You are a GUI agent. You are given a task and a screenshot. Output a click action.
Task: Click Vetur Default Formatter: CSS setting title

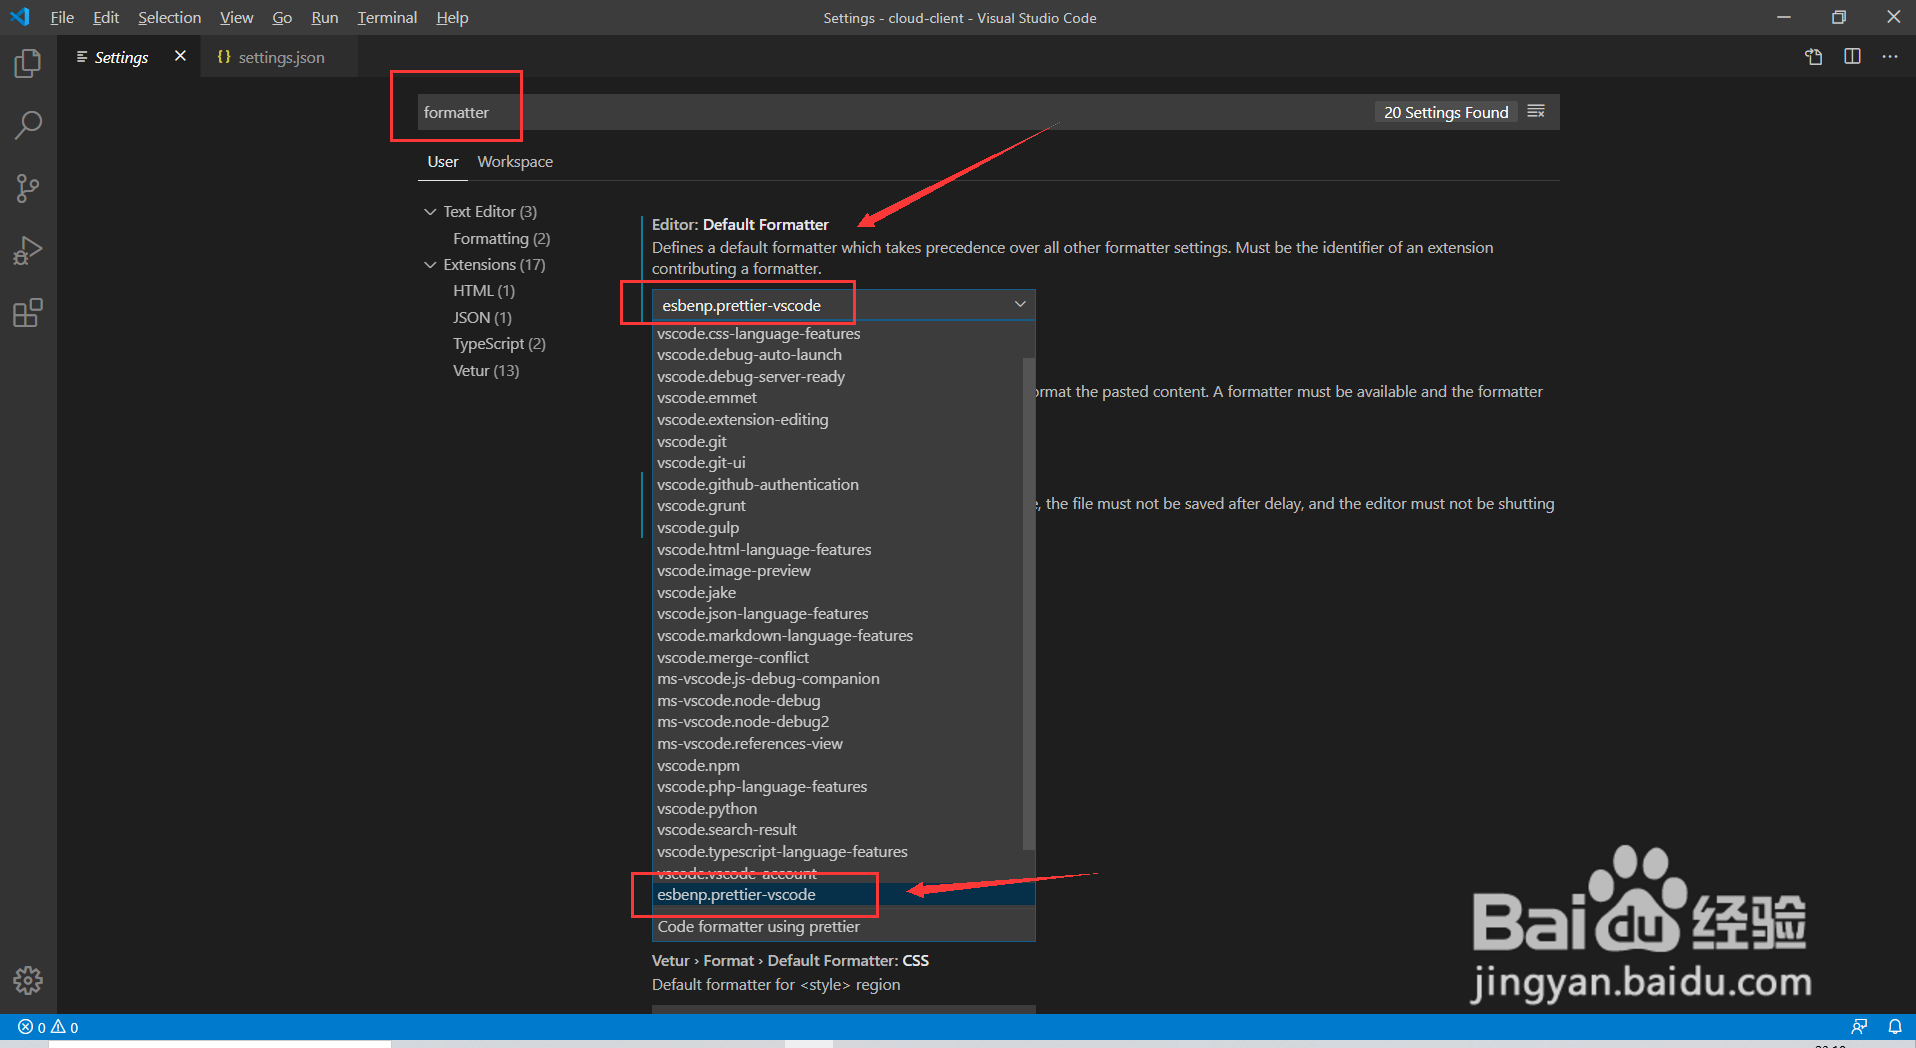[790, 960]
